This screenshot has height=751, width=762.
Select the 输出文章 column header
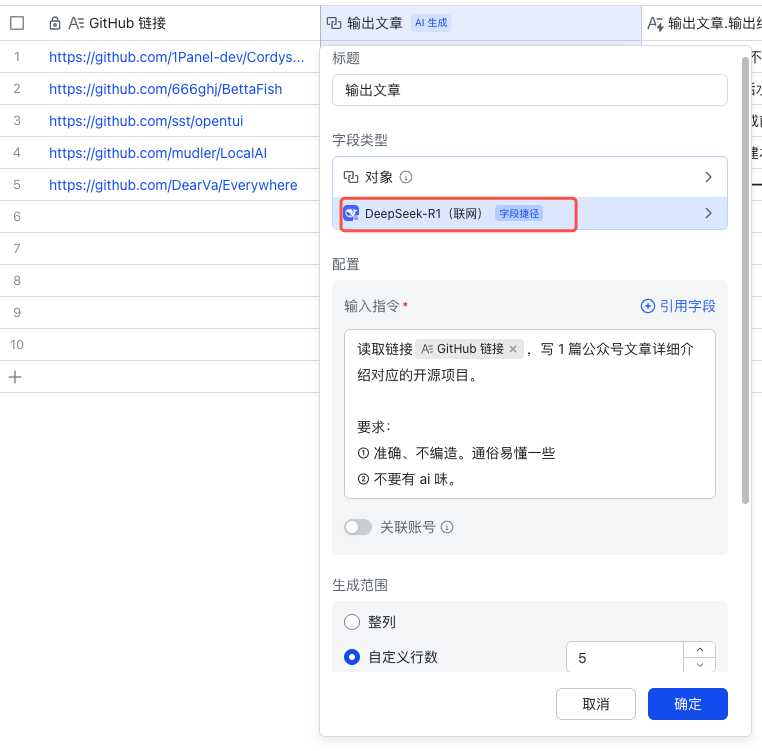(481, 23)
